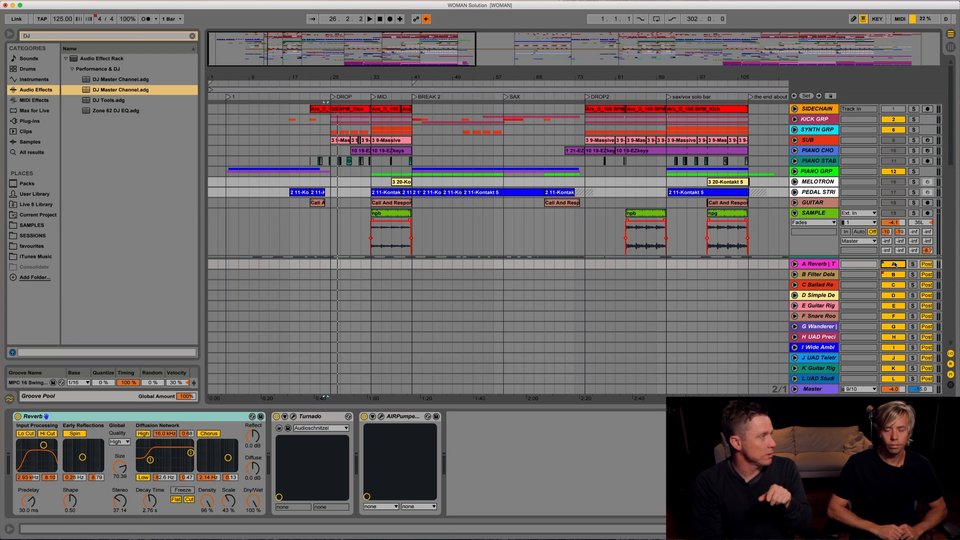Toggle Lo Cut in Reverb Input Processing
The image size is (960, 540).
tap(26, 433)
